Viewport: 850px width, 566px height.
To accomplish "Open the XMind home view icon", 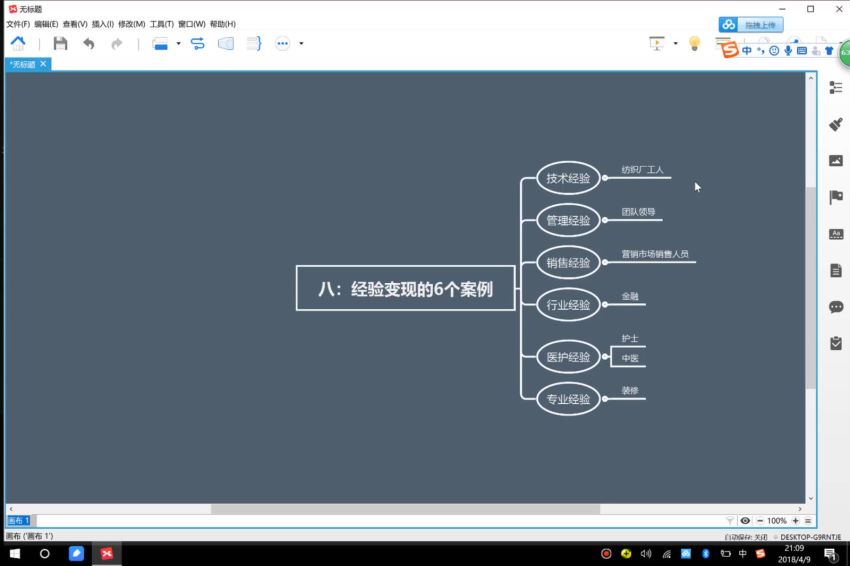I will 18,43.
